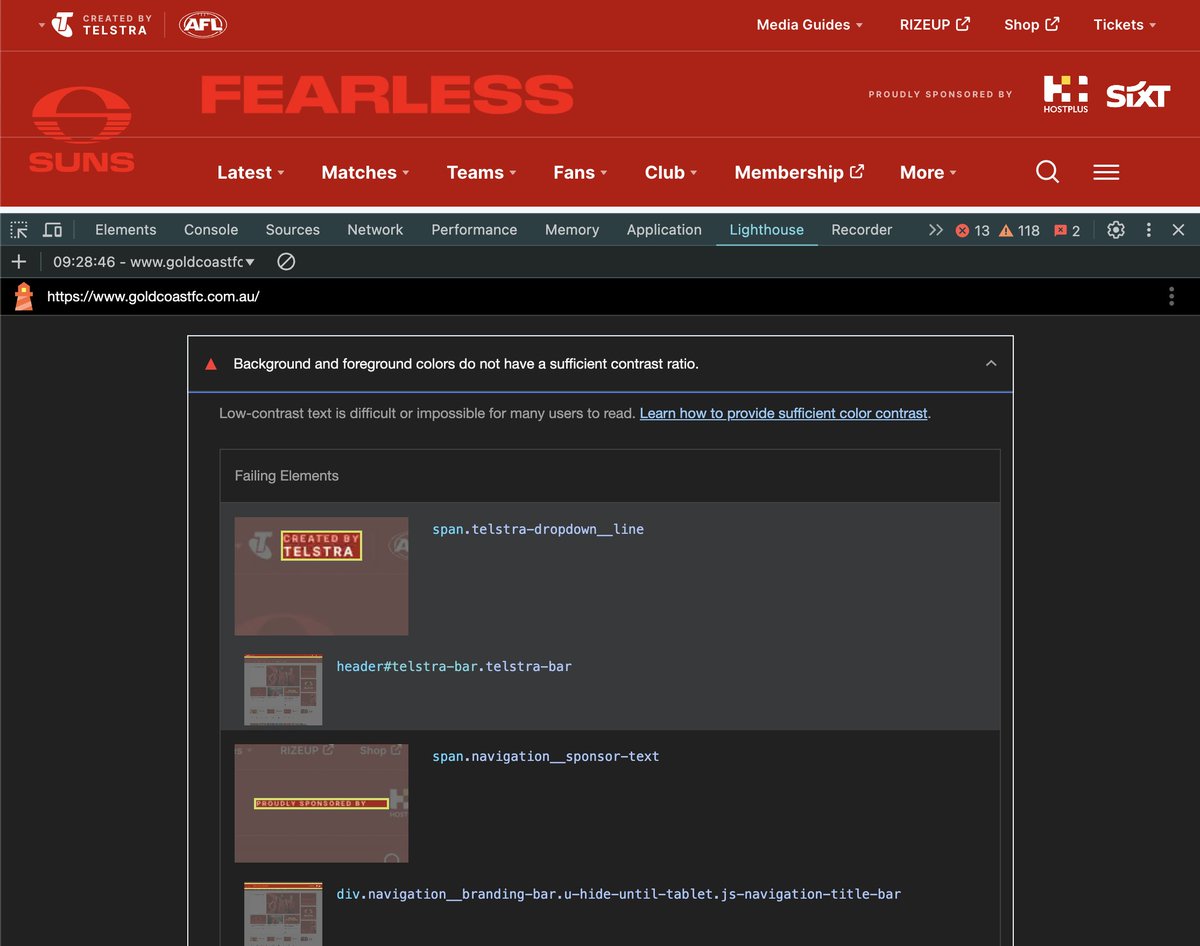Click the 13 errors counter
1200x946 pixels.
[x=972, y=230]
